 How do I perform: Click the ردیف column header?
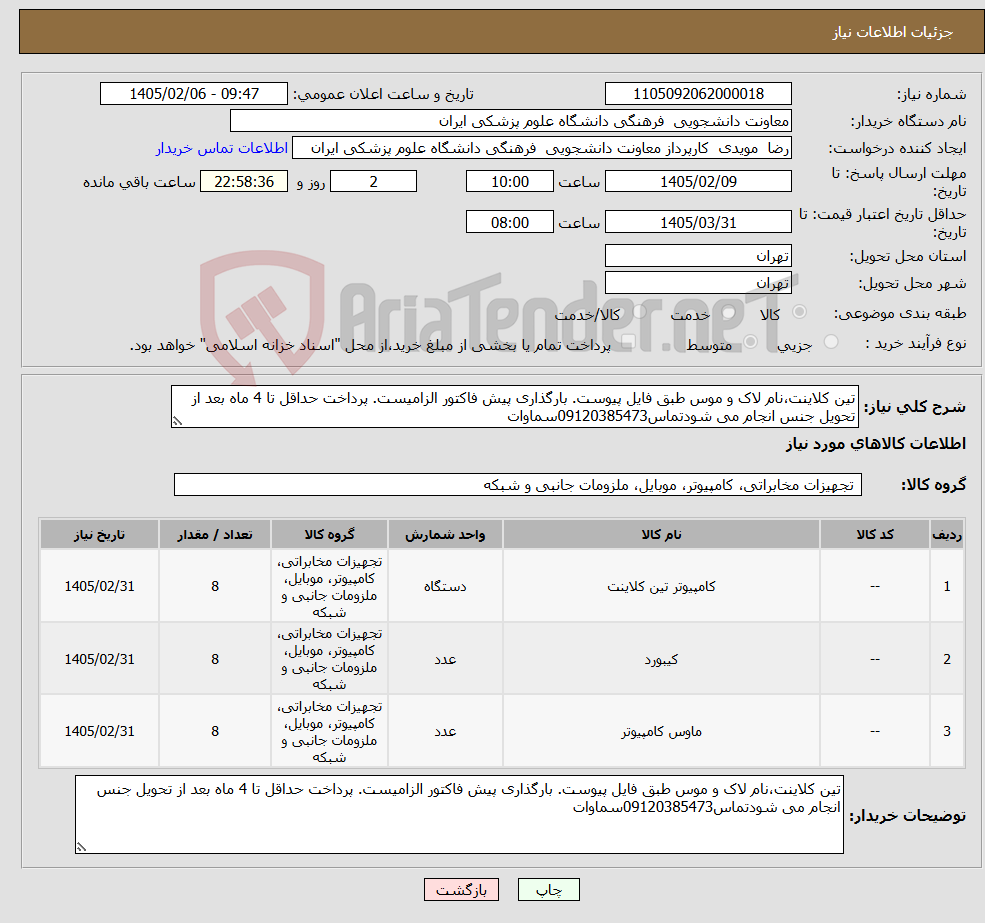pos(947,534)
